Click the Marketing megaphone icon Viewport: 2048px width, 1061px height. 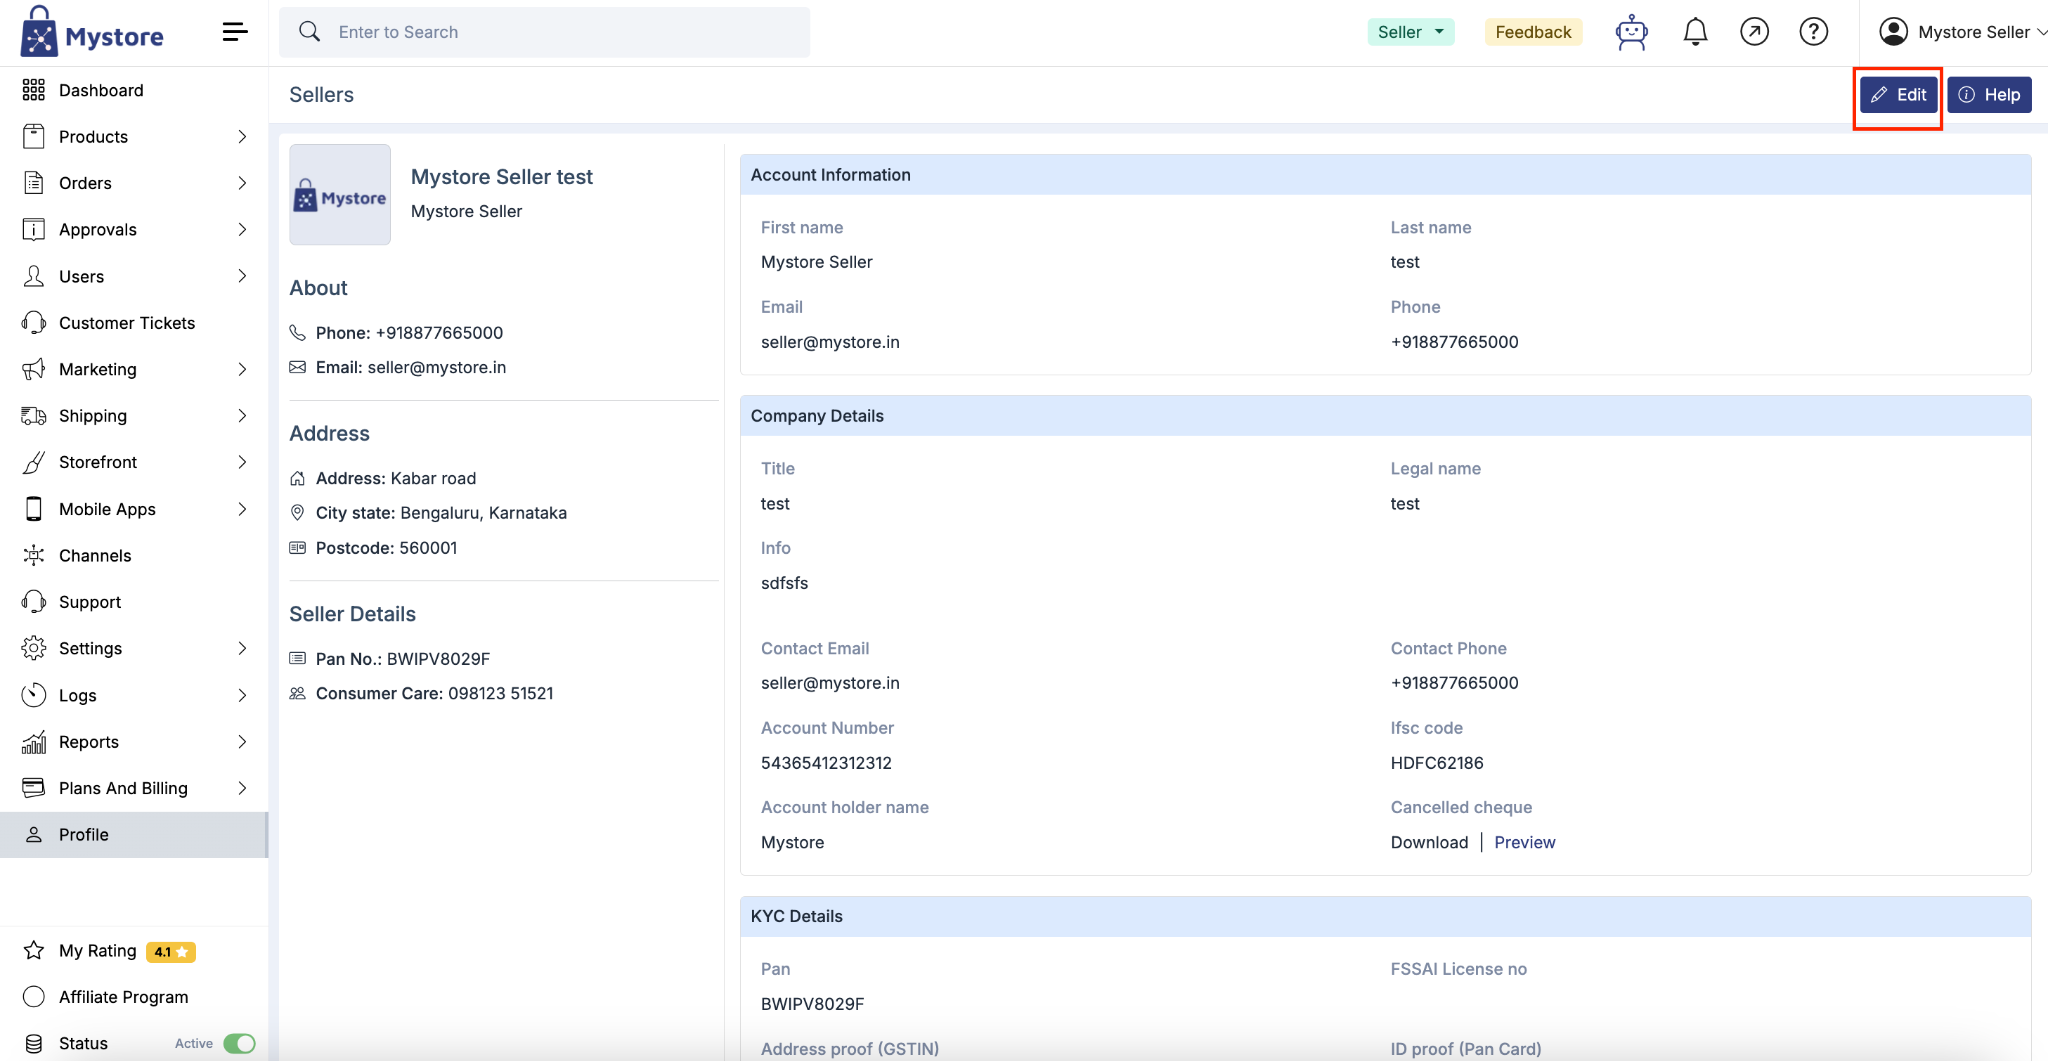34,369
